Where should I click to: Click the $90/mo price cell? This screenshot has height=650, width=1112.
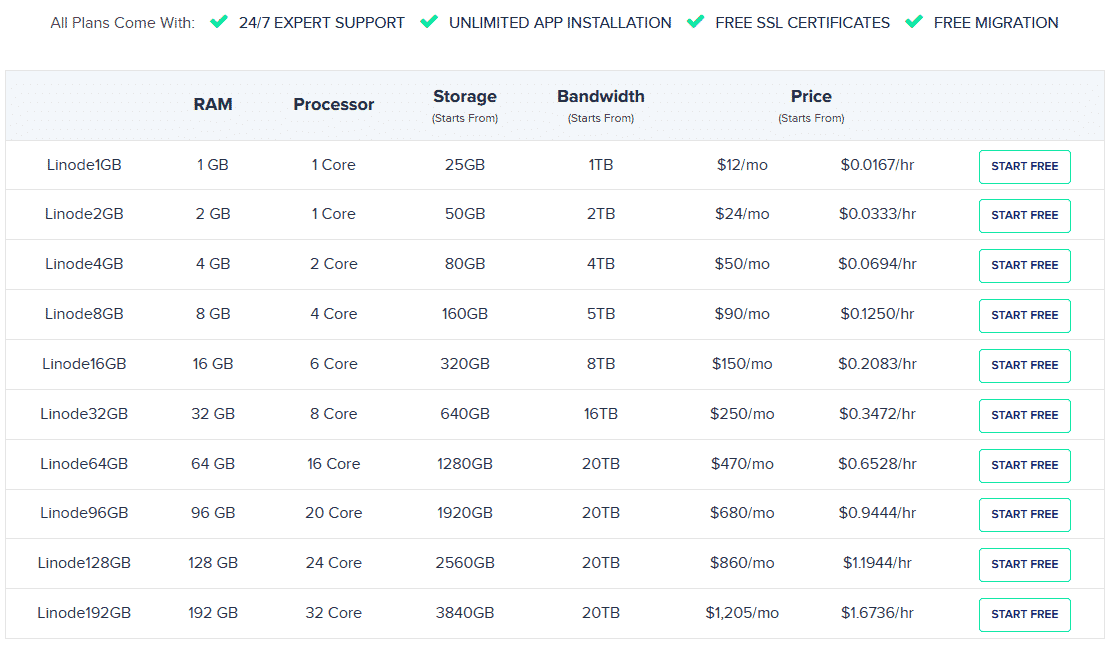[742, 313]
